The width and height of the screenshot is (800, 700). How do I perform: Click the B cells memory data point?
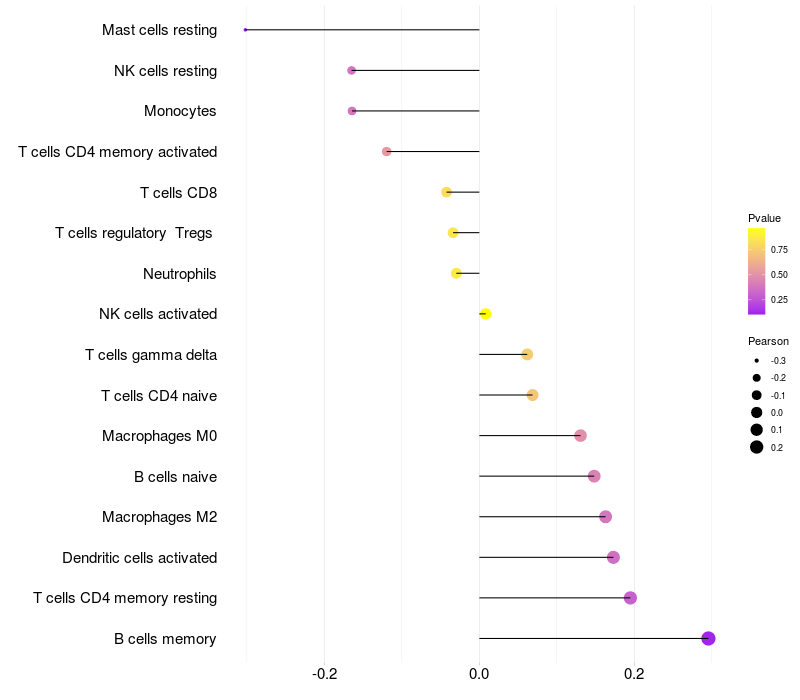[708, 638]
